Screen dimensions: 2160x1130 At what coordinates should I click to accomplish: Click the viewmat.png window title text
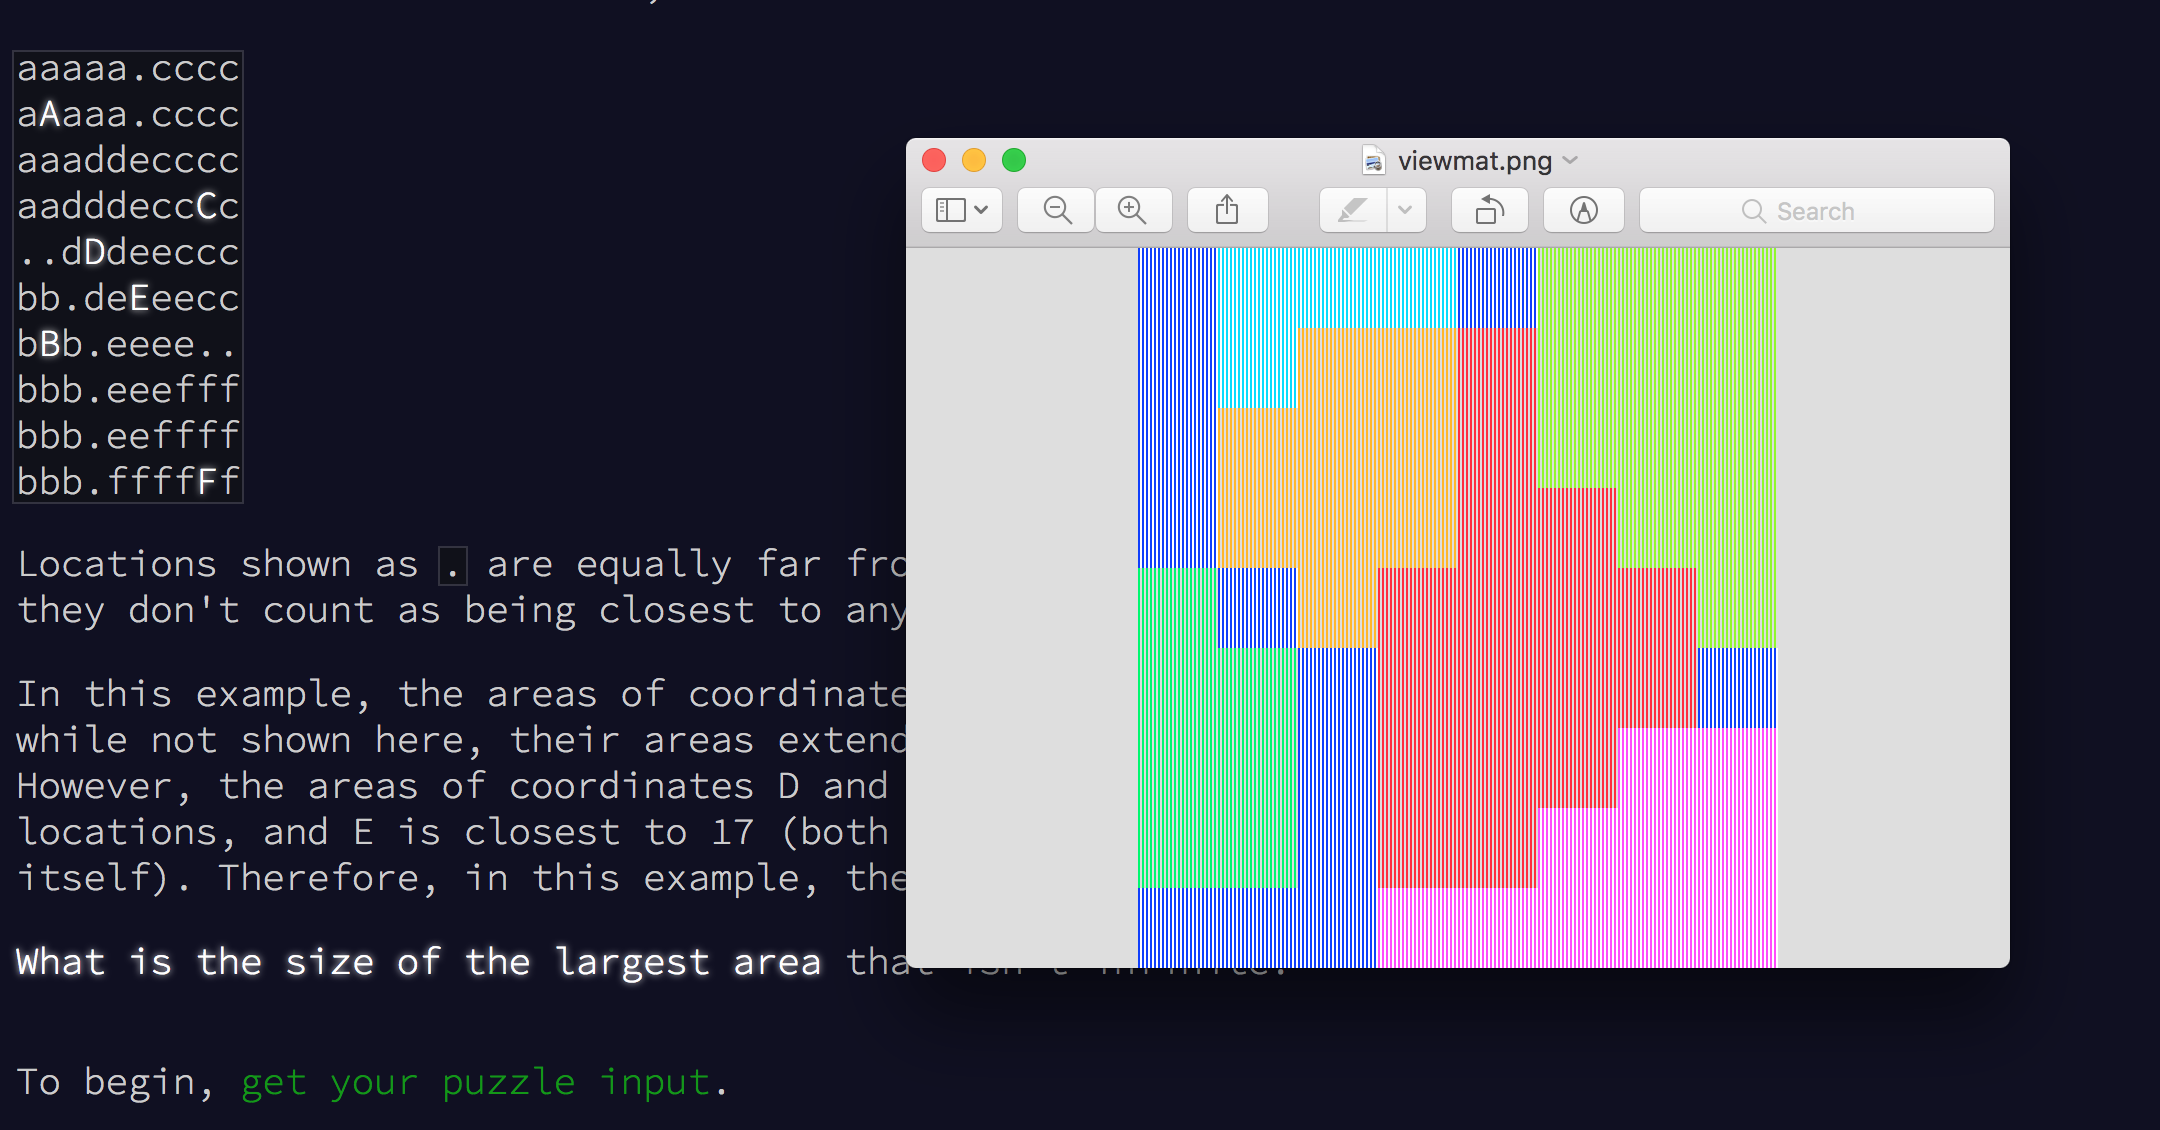tap(1475, 160)
